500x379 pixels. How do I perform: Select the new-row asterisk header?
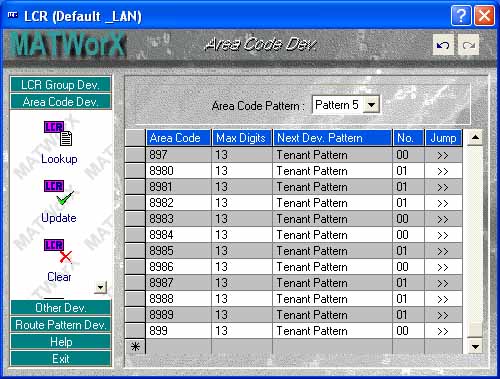coord(135,347)
